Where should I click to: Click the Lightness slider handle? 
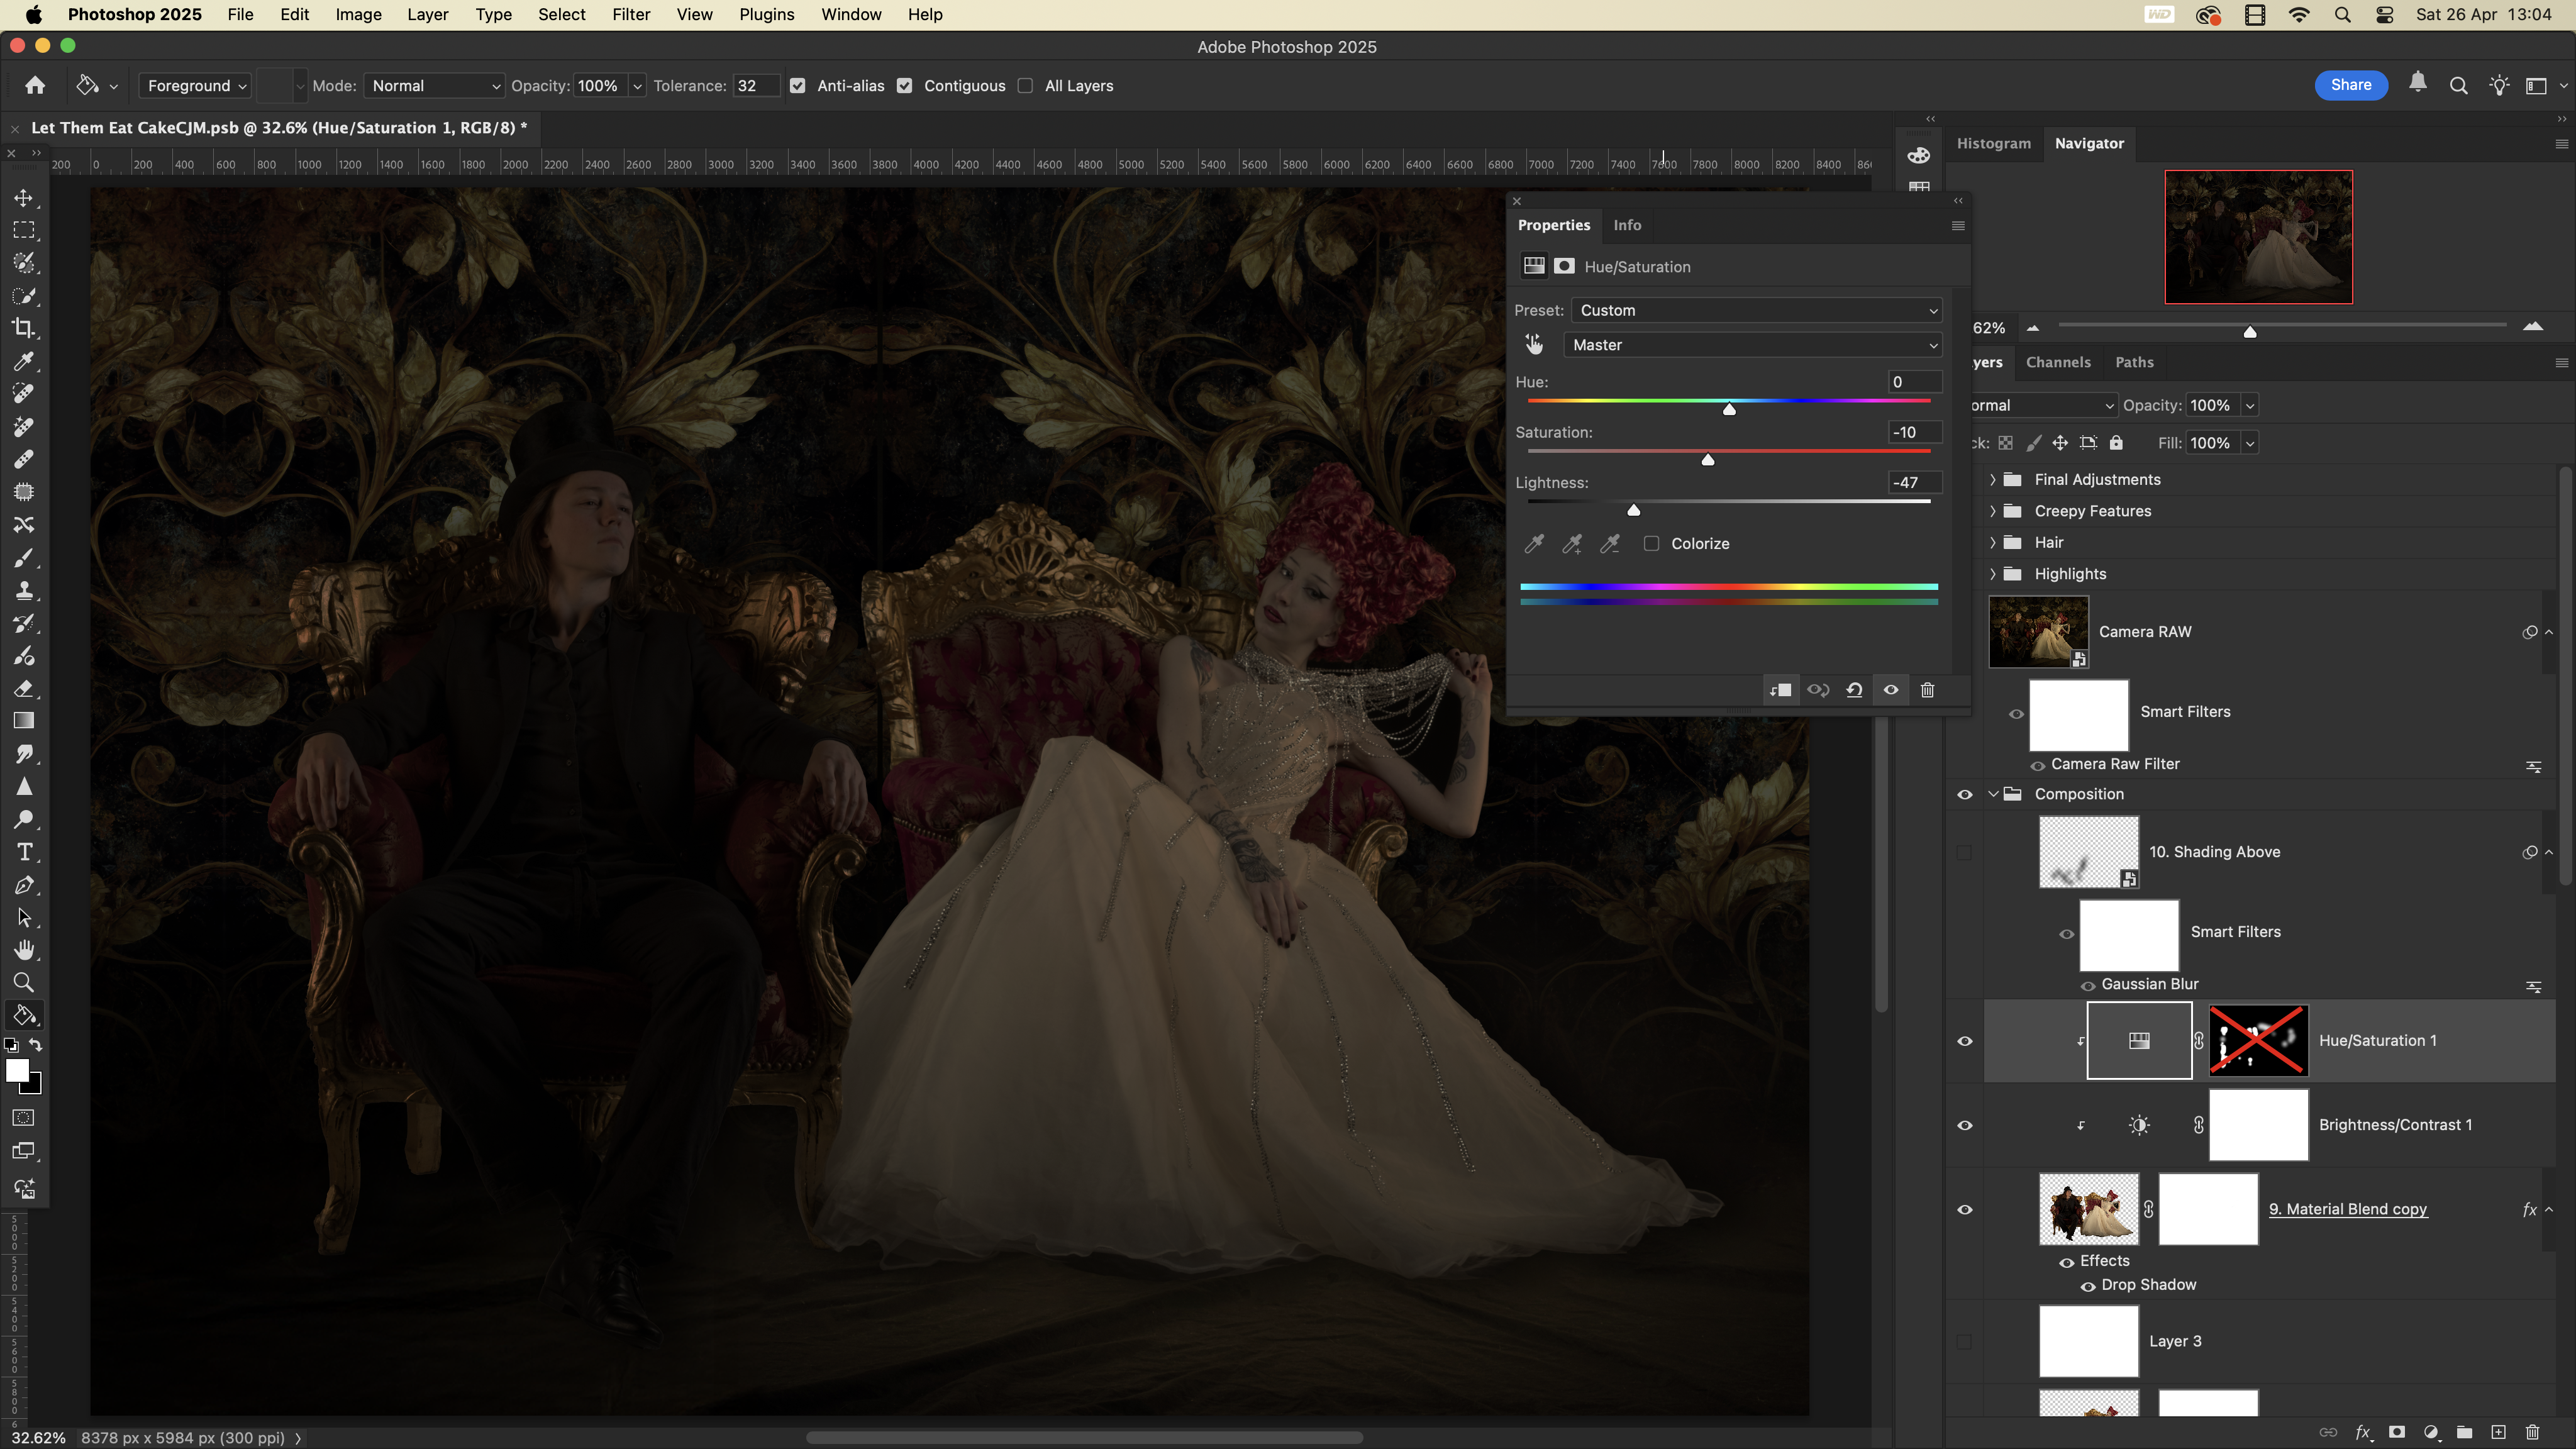coord(1633,510)
